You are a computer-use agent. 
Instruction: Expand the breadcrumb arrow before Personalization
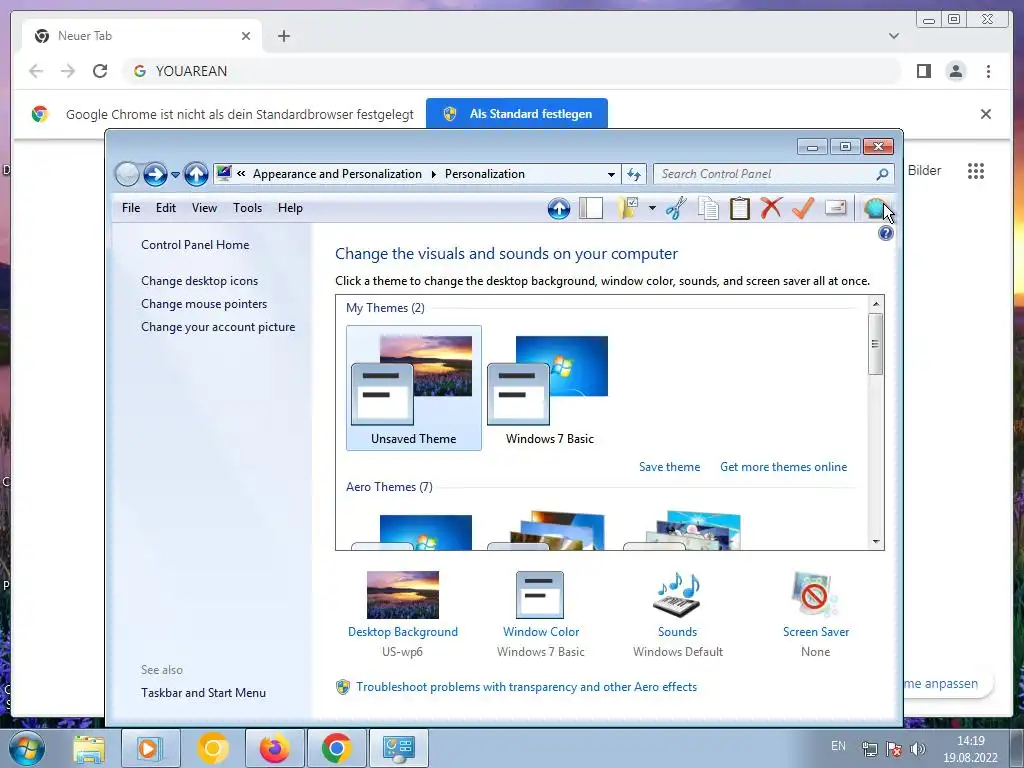[x=433, y=174]
